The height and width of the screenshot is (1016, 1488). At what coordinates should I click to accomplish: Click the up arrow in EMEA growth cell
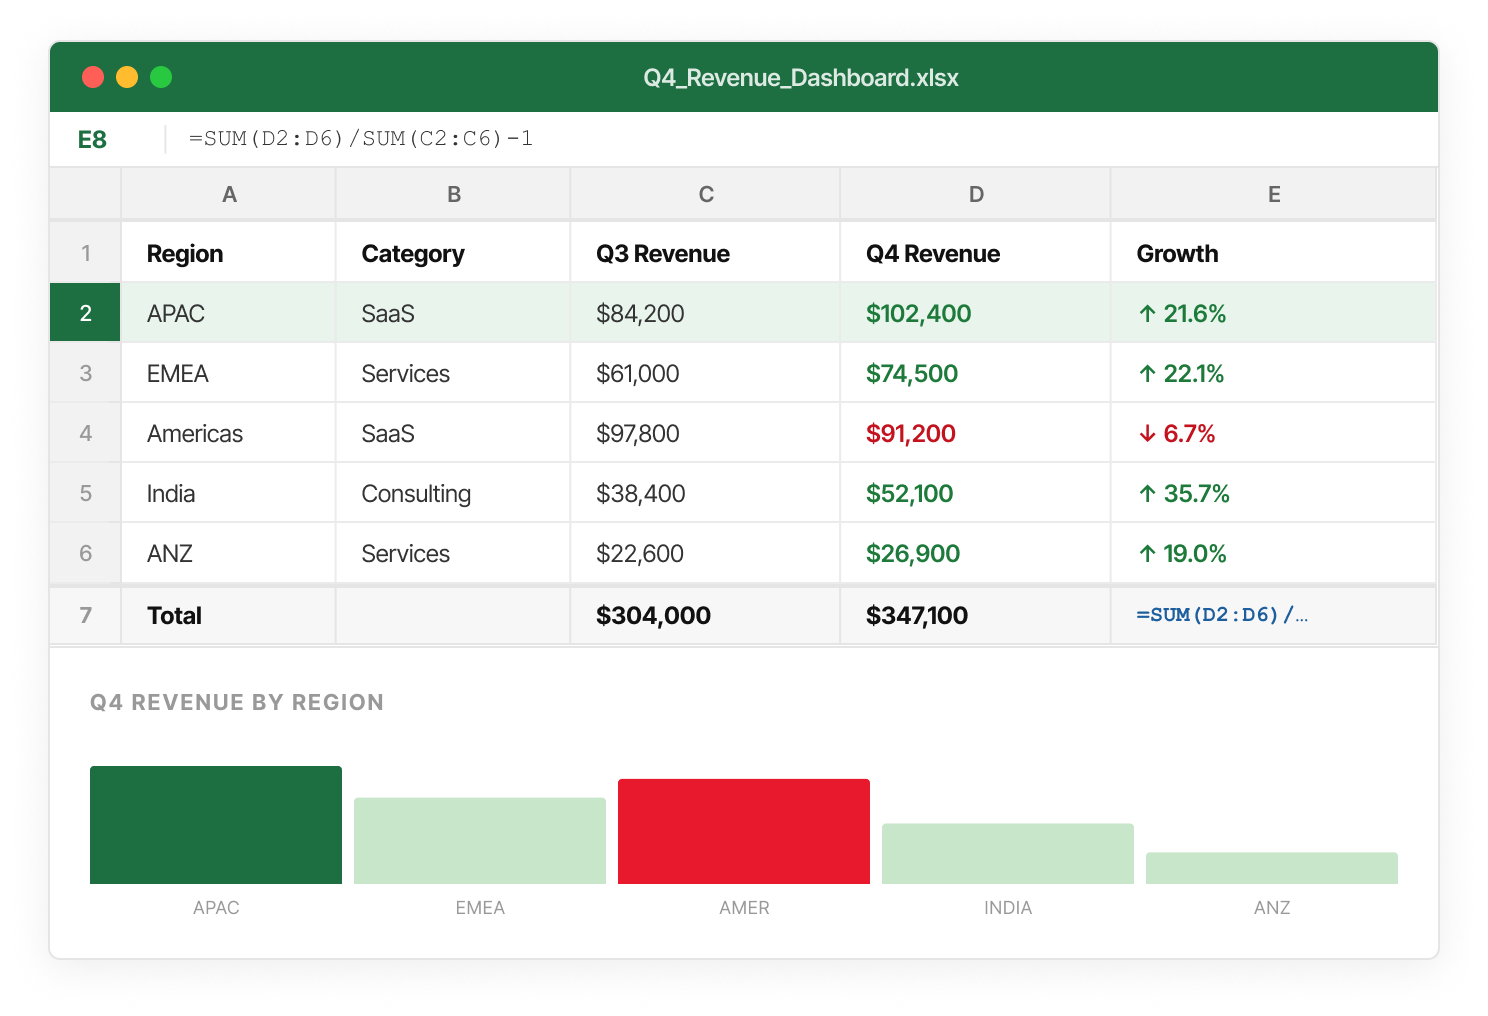click(1147, 374)
